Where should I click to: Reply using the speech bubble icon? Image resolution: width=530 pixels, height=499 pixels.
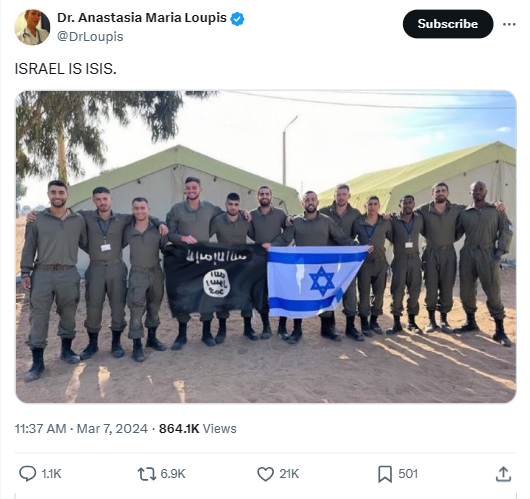click(x=27, y=474)
